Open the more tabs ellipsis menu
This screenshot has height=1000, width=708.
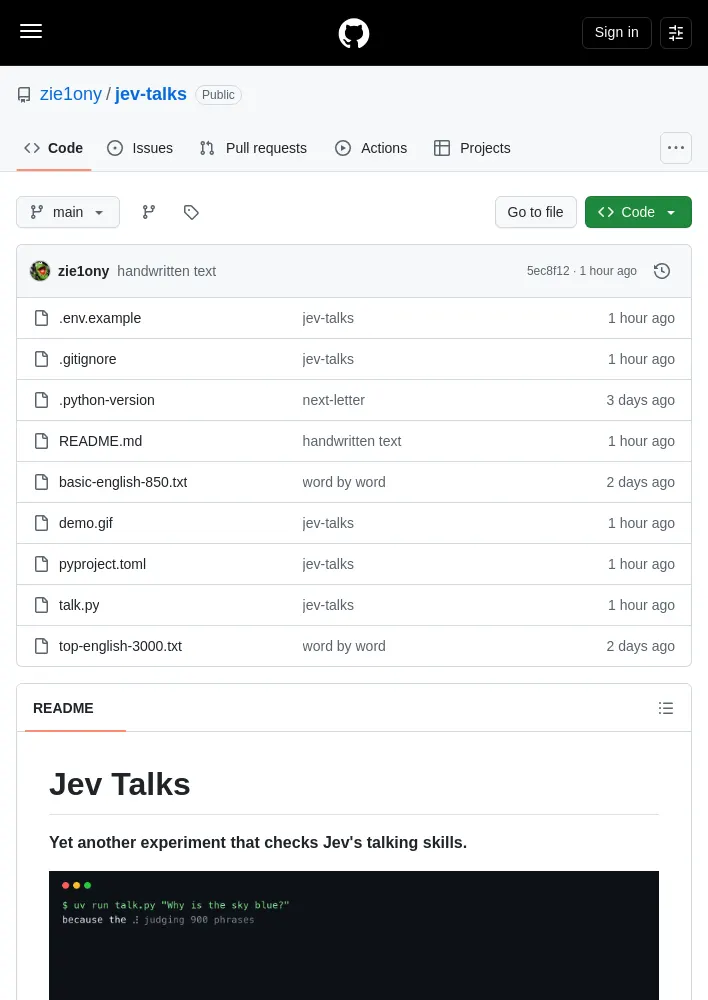[x=675, y=148]
